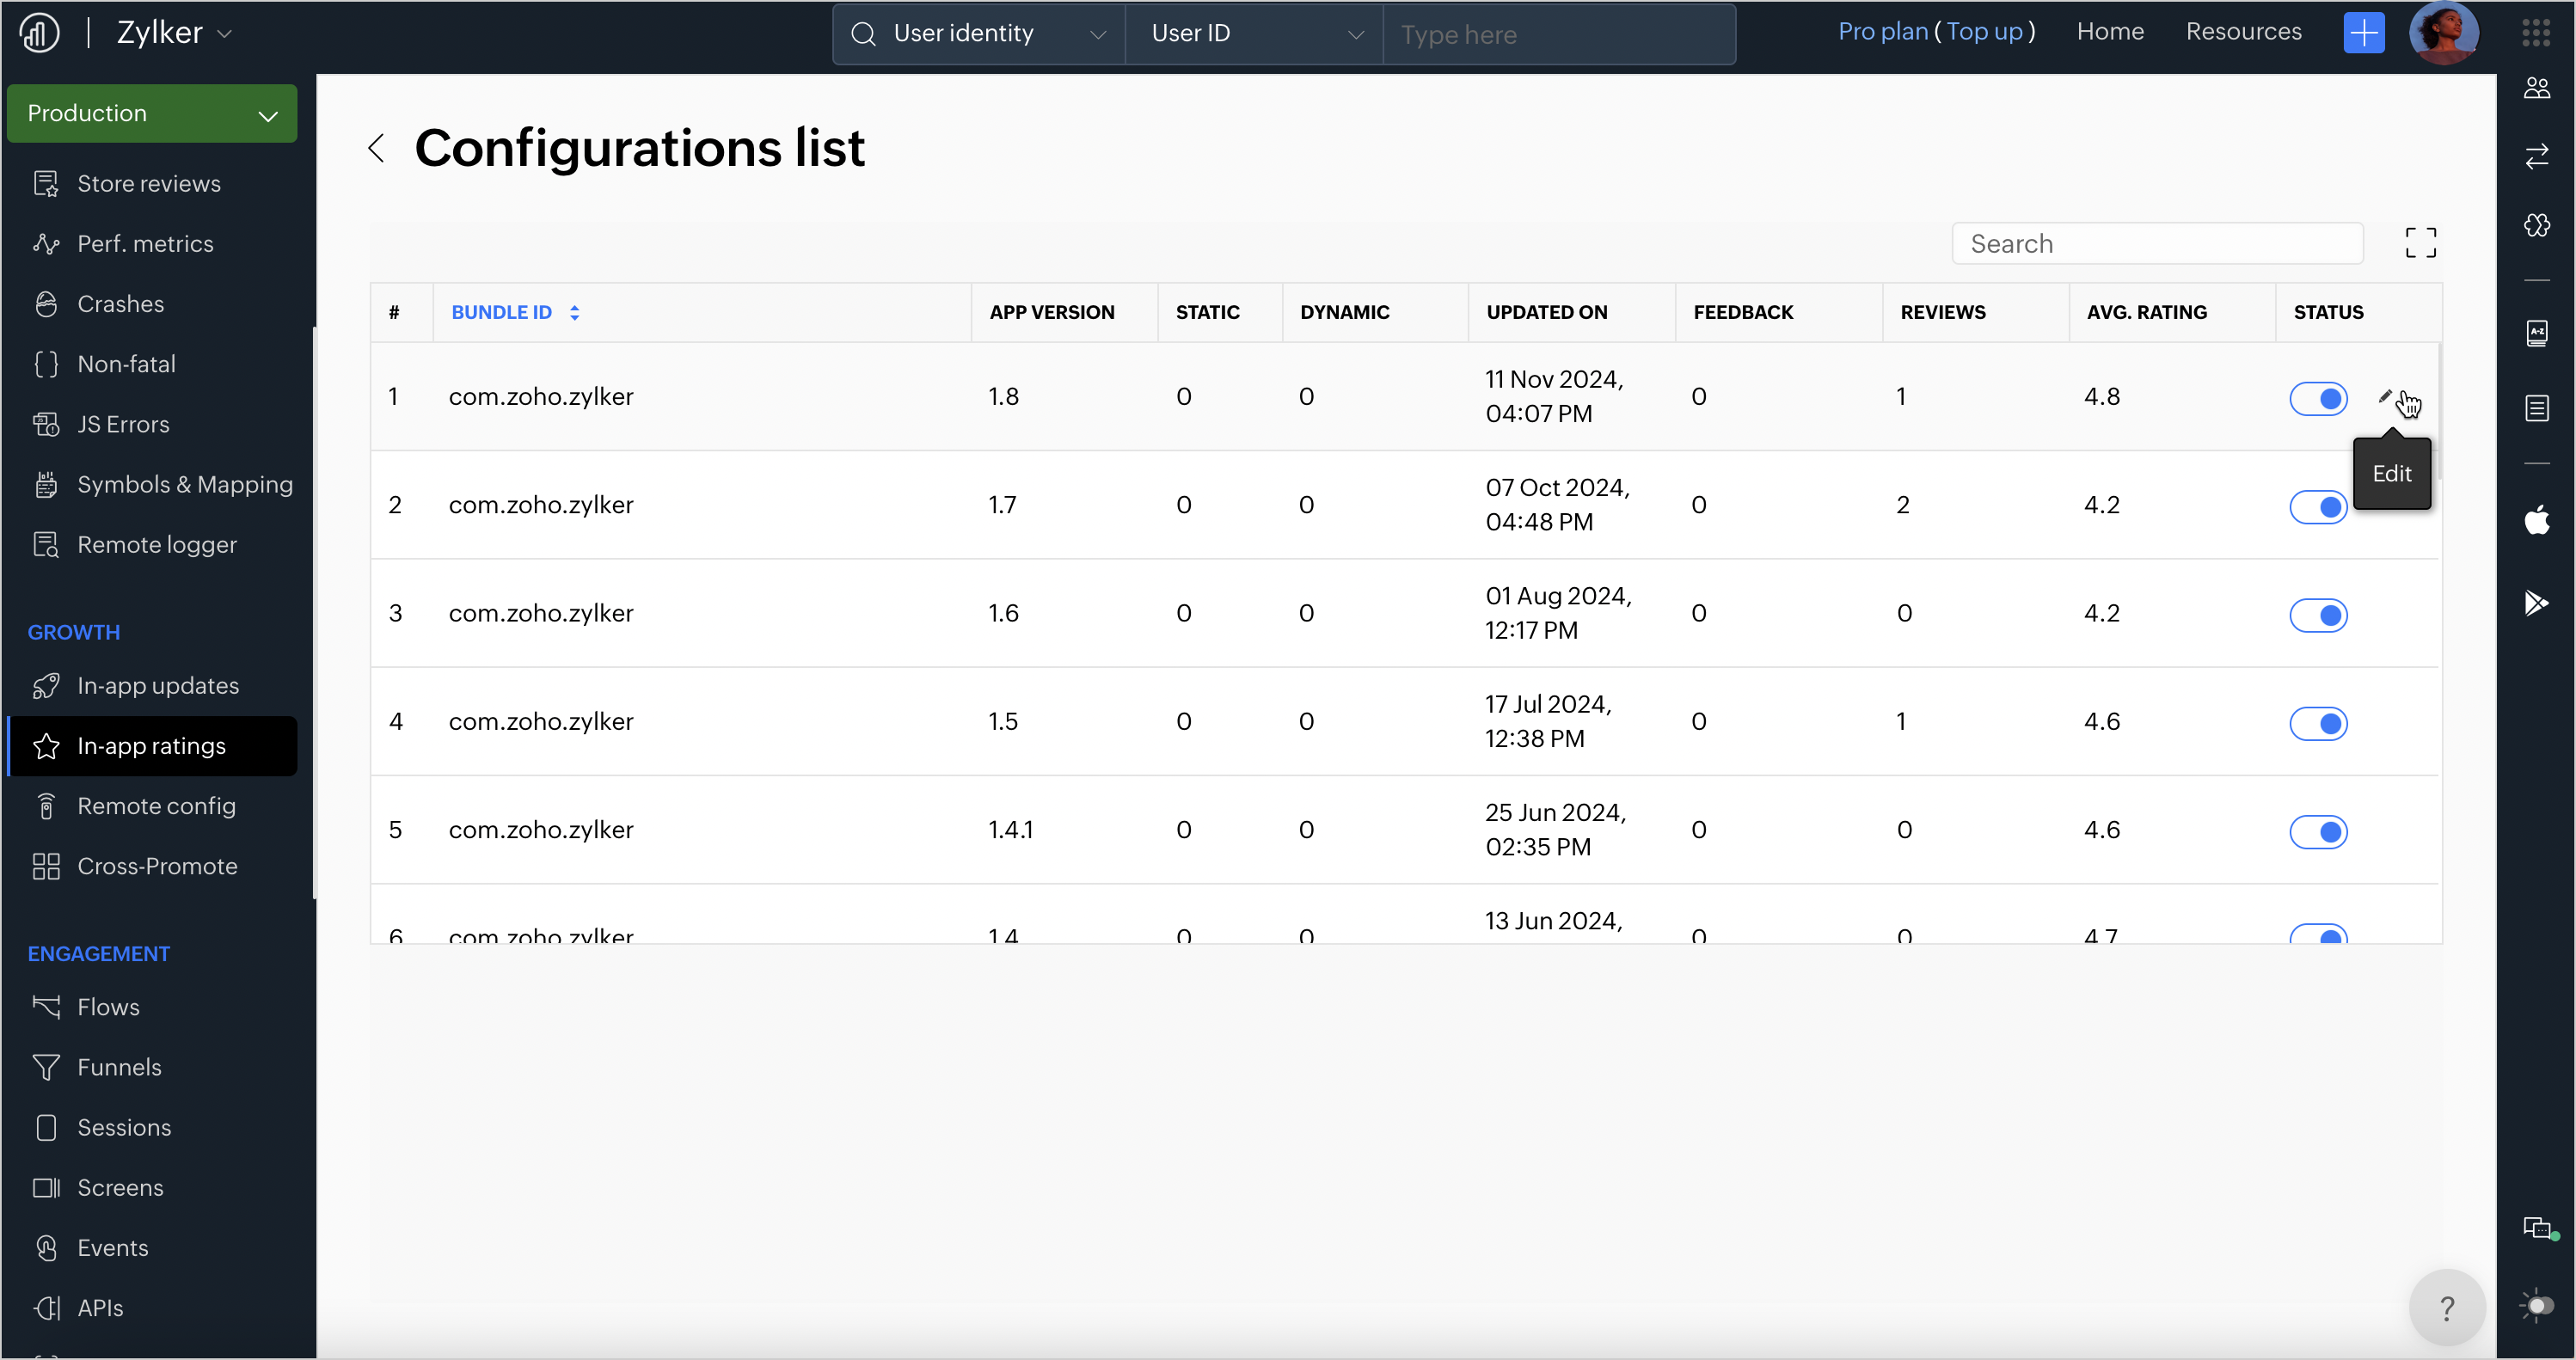Toggle status switch for version 1.8
The height and width of the screenshot is (1360, 2576).
click(x=2318, y=398)
